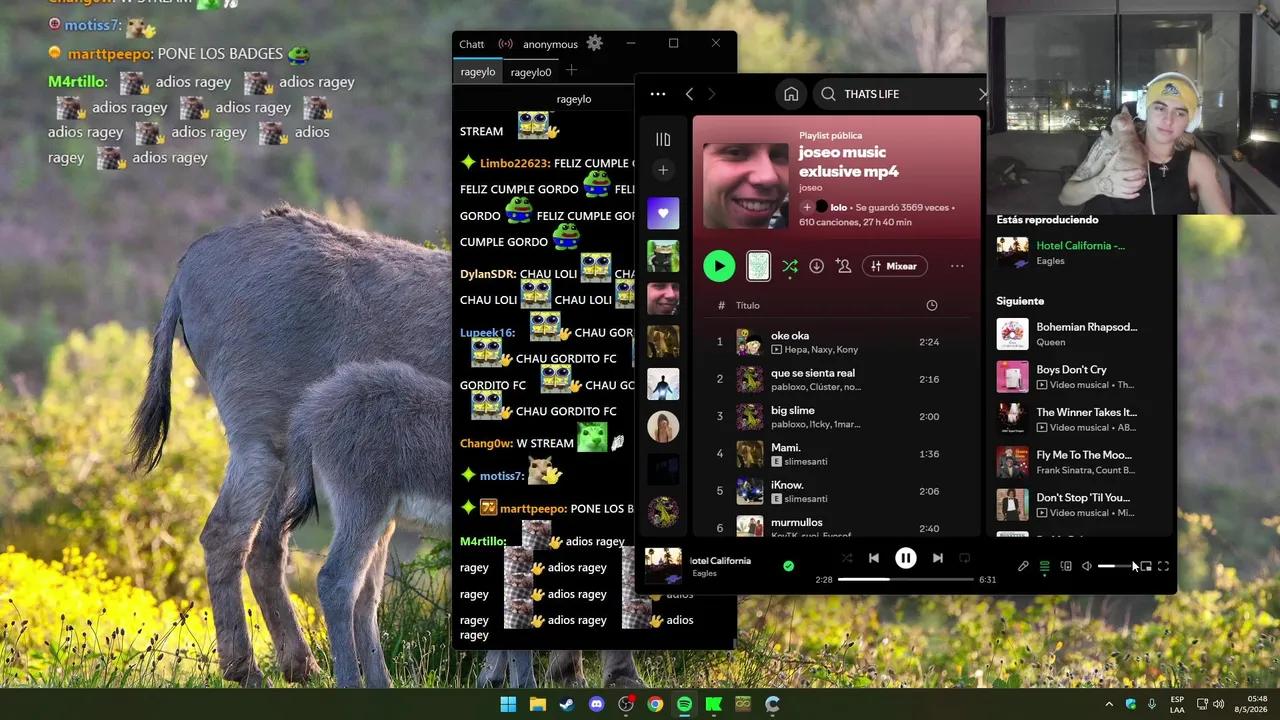The image size is (1280, 720).
Task: Toggle shuffle for the playlist
Action: 790,266
